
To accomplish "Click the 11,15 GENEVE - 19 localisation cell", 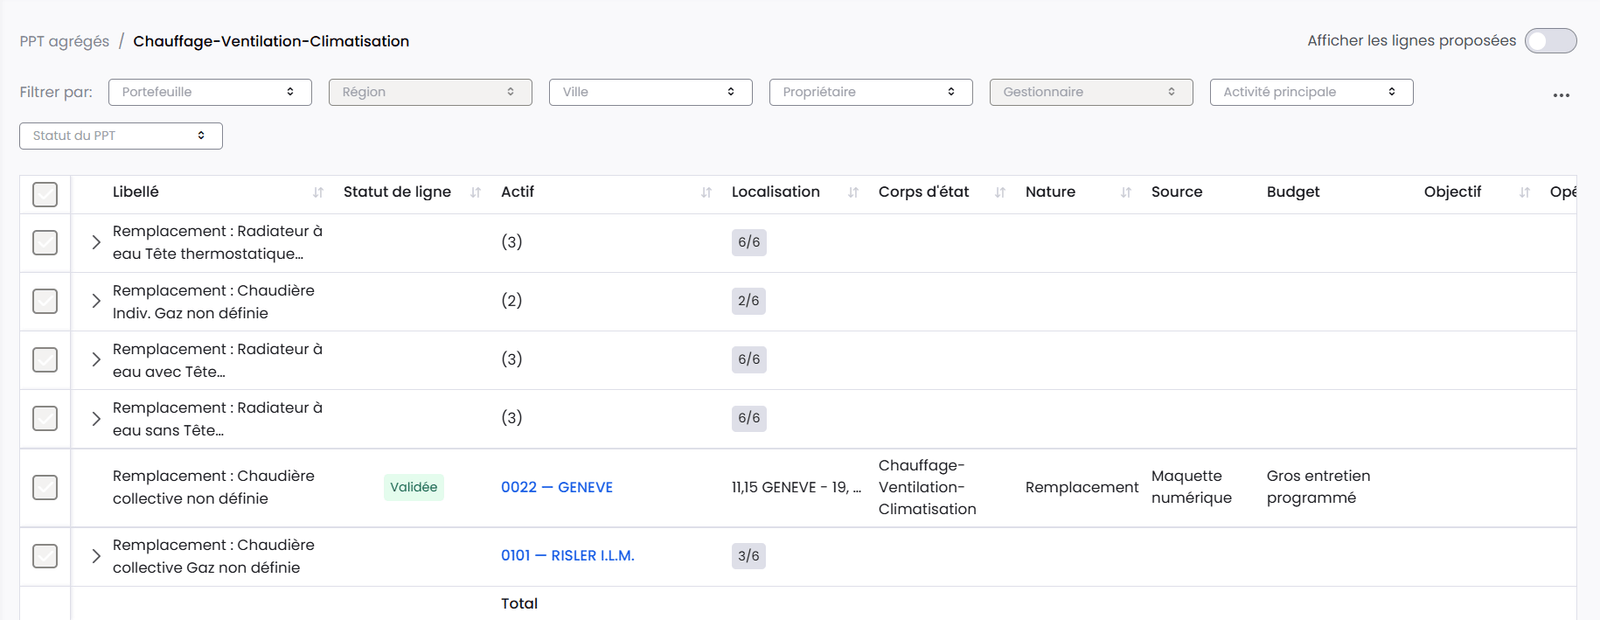I will (x=797, y=487).
